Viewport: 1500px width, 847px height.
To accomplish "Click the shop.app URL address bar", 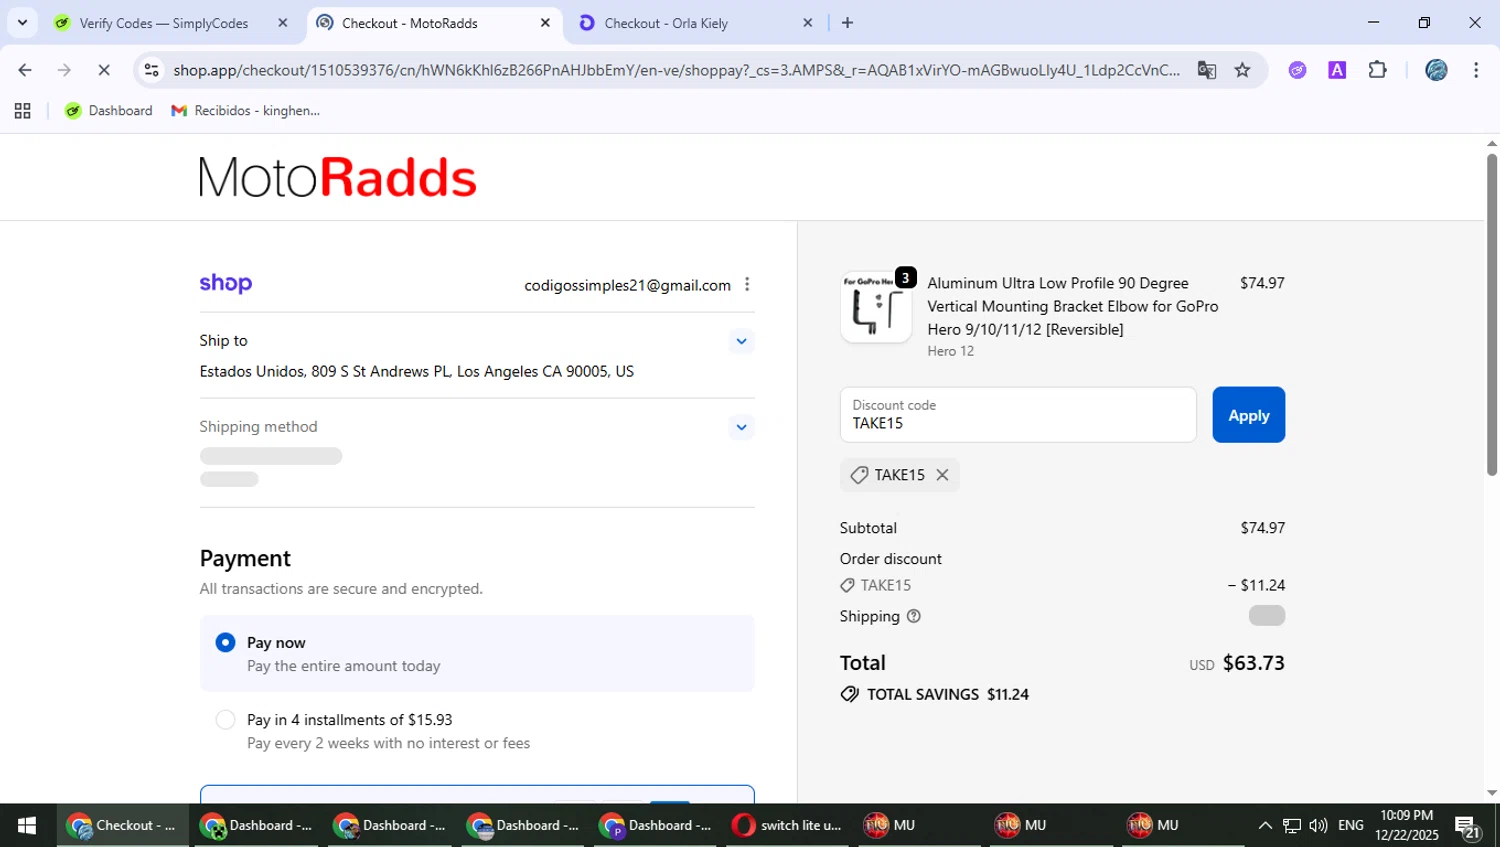I will coord(676,70).
